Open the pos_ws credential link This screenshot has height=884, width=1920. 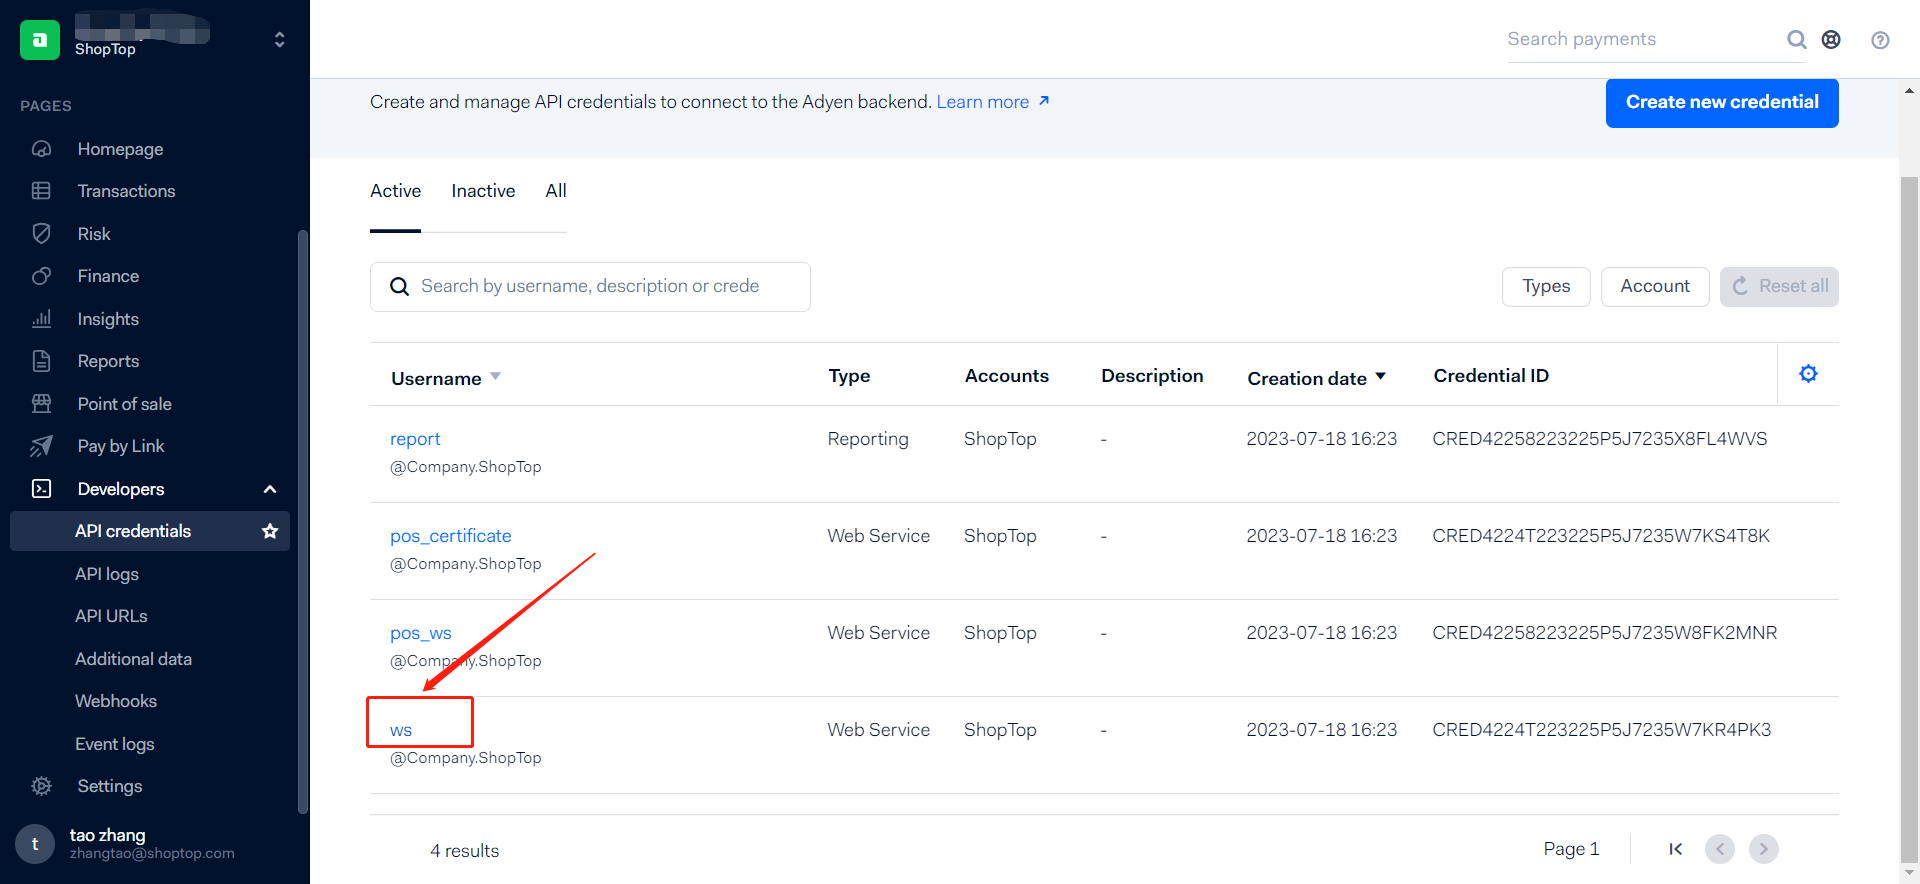coord(420,633)
